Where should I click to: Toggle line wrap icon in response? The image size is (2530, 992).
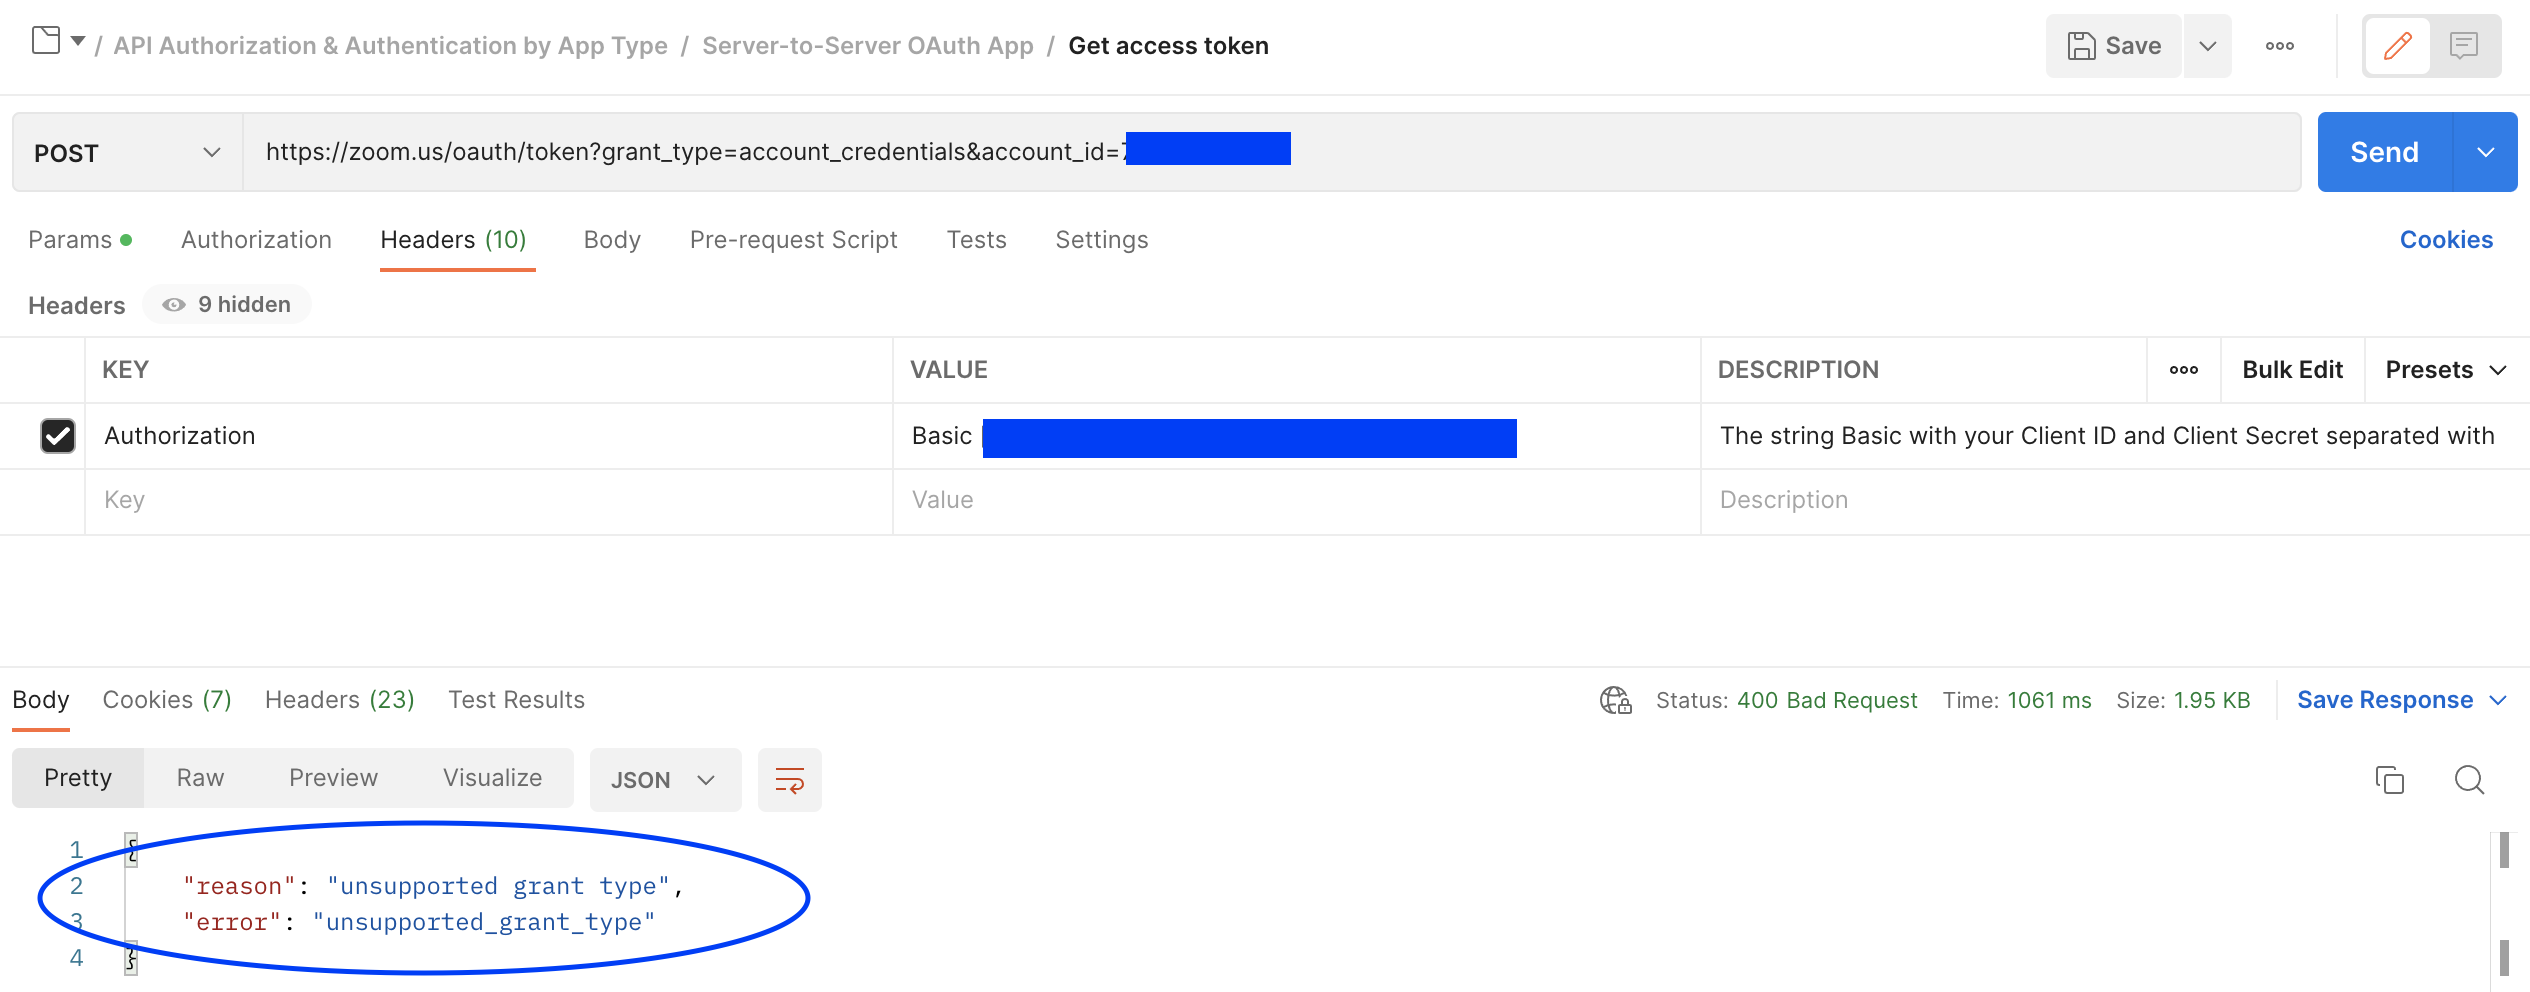point(789,780)
